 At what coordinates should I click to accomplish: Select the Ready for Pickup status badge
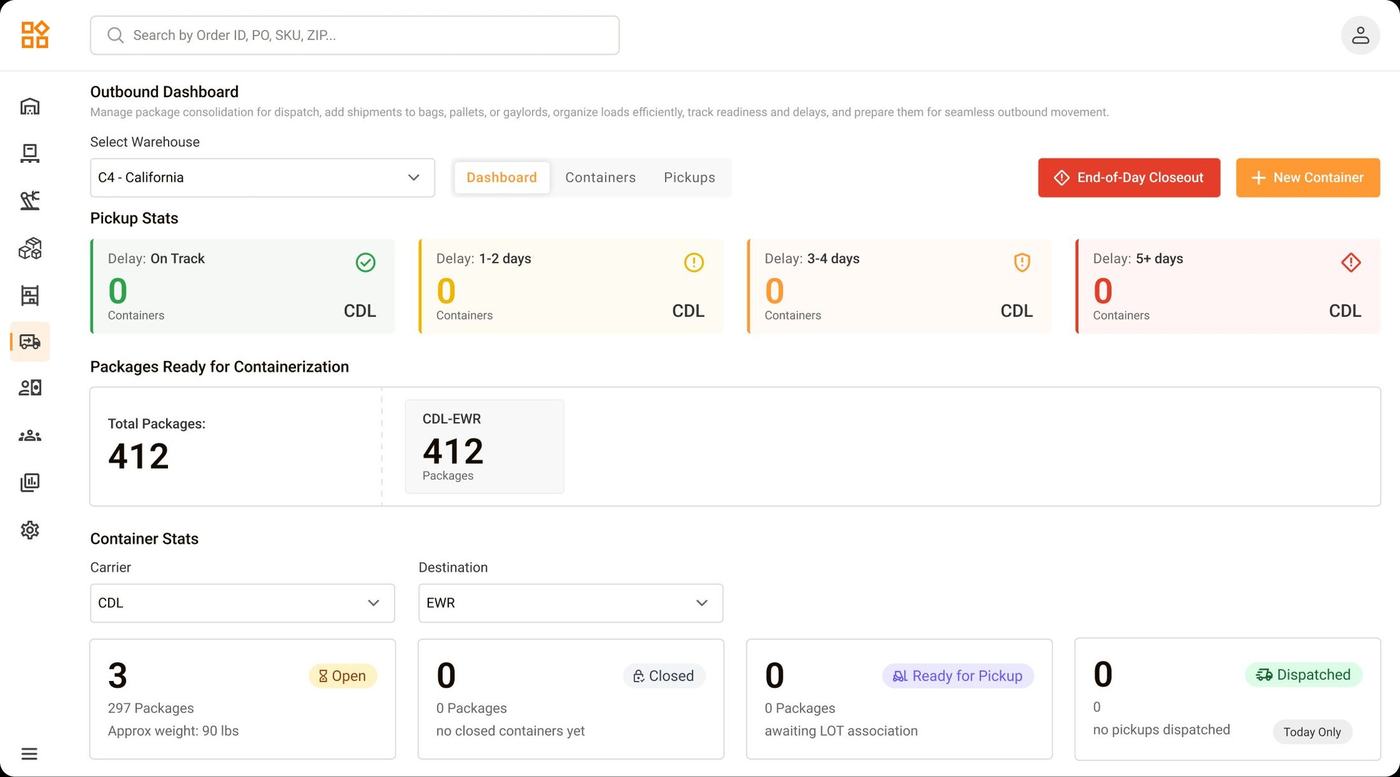[958, 676]
